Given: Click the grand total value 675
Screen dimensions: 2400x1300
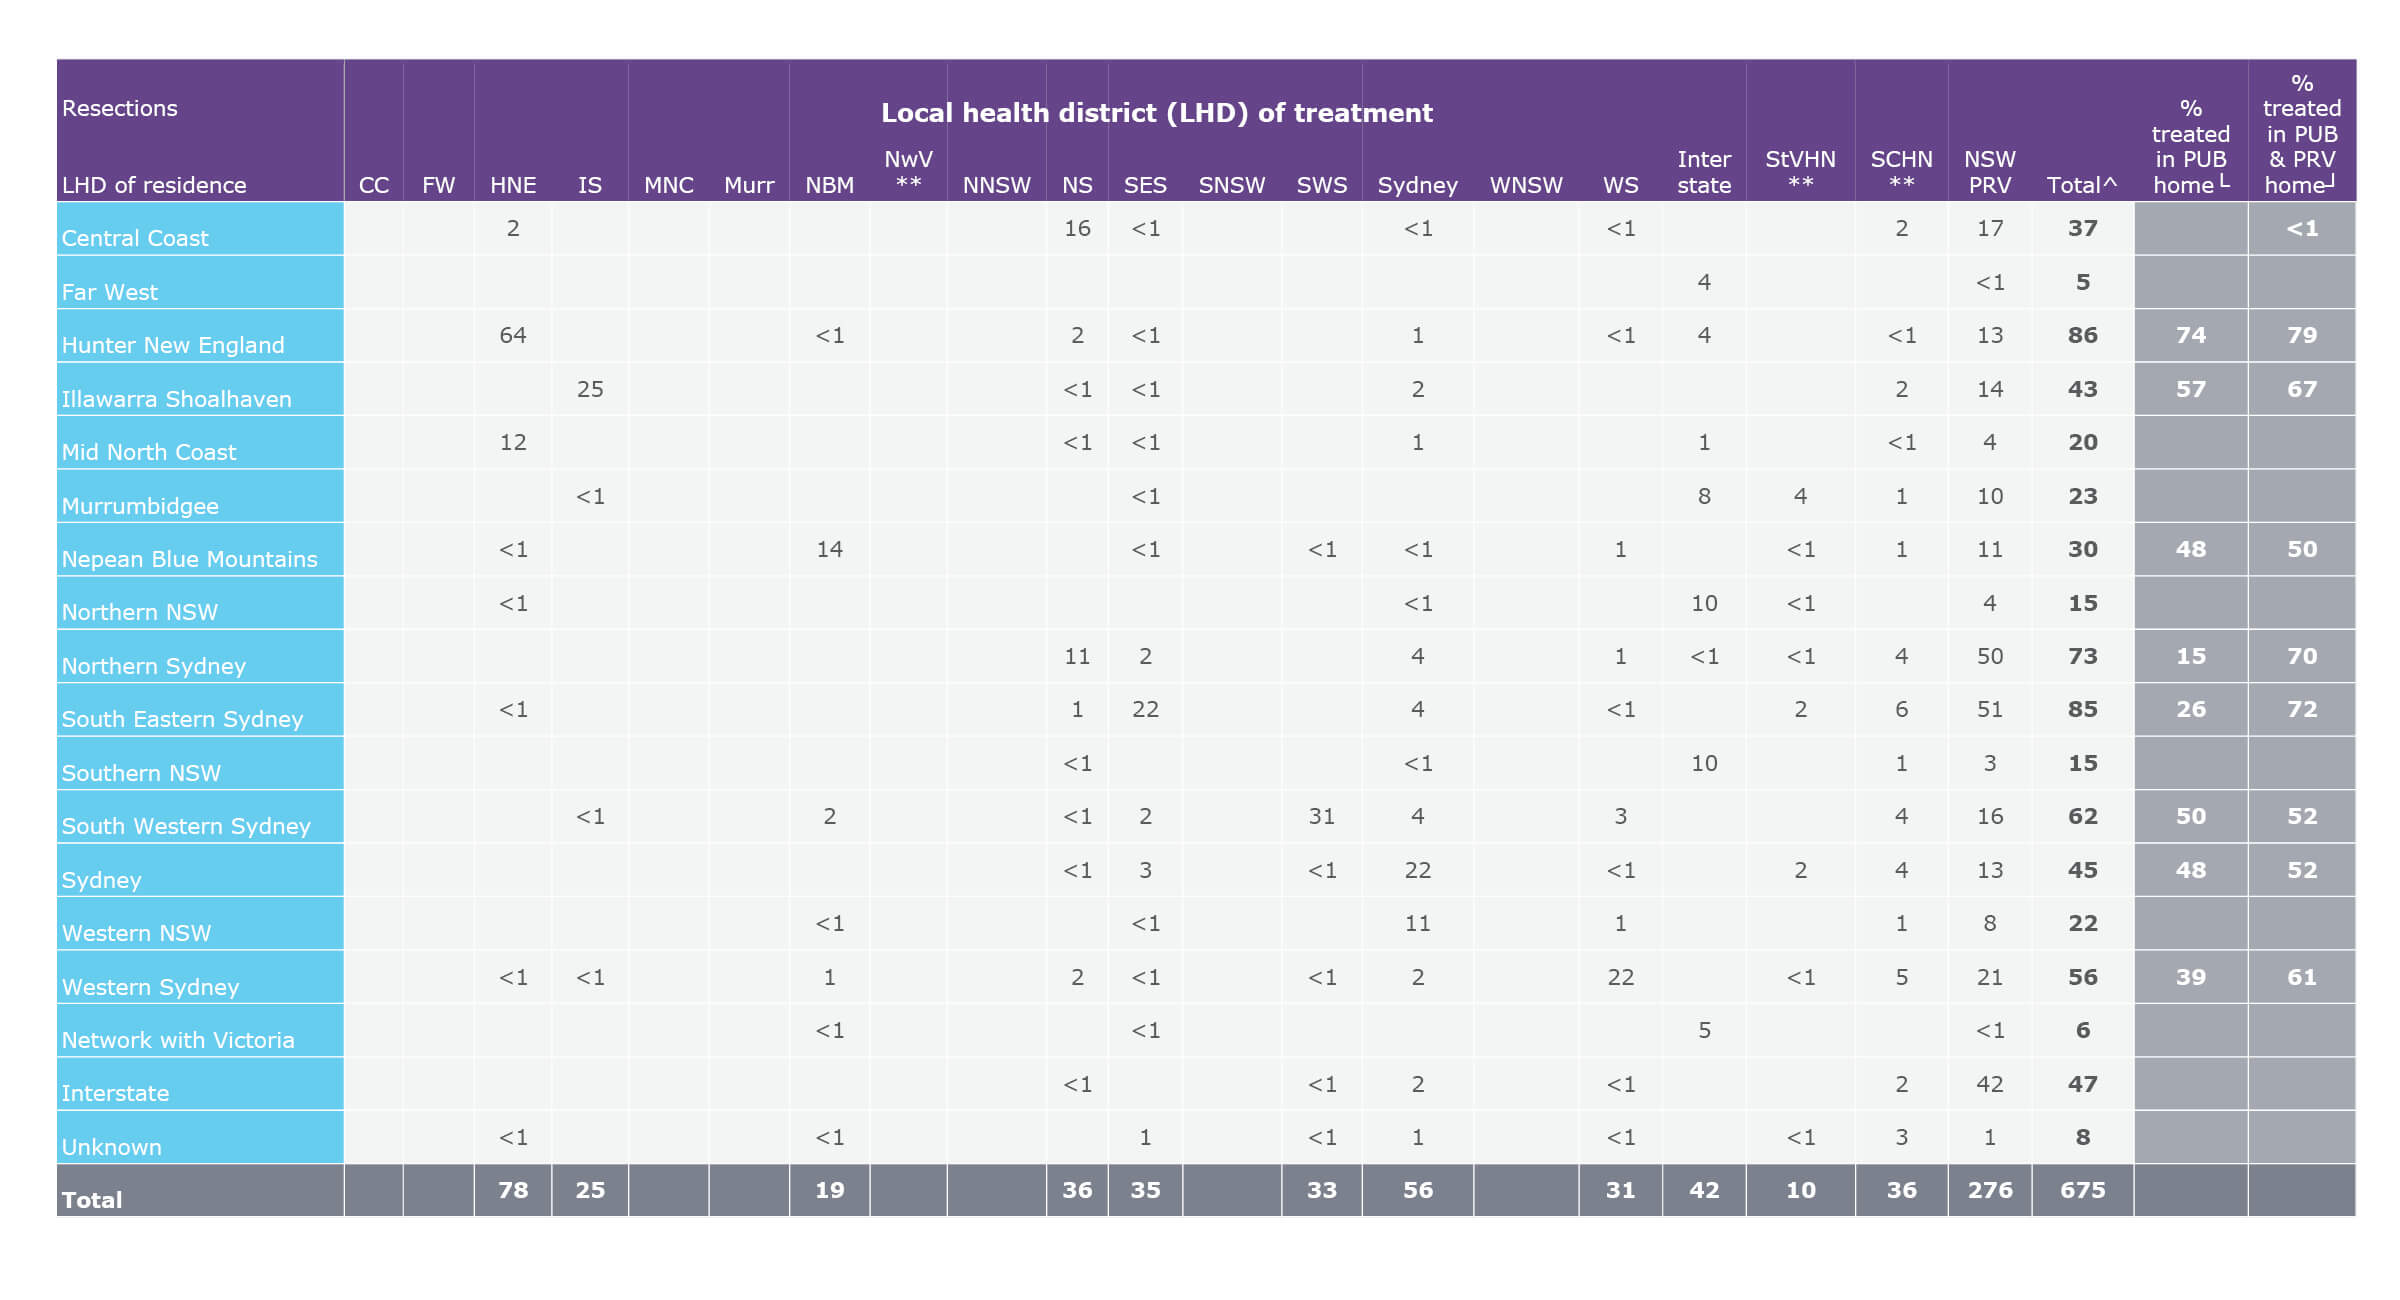Looking at the screenshot, I should (x=2081, y=1190).
